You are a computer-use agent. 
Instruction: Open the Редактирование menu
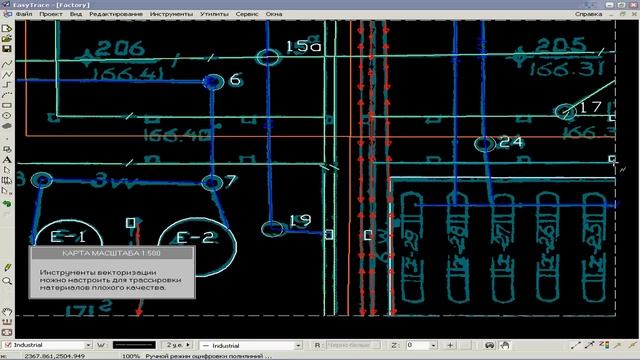click(116, 14)
